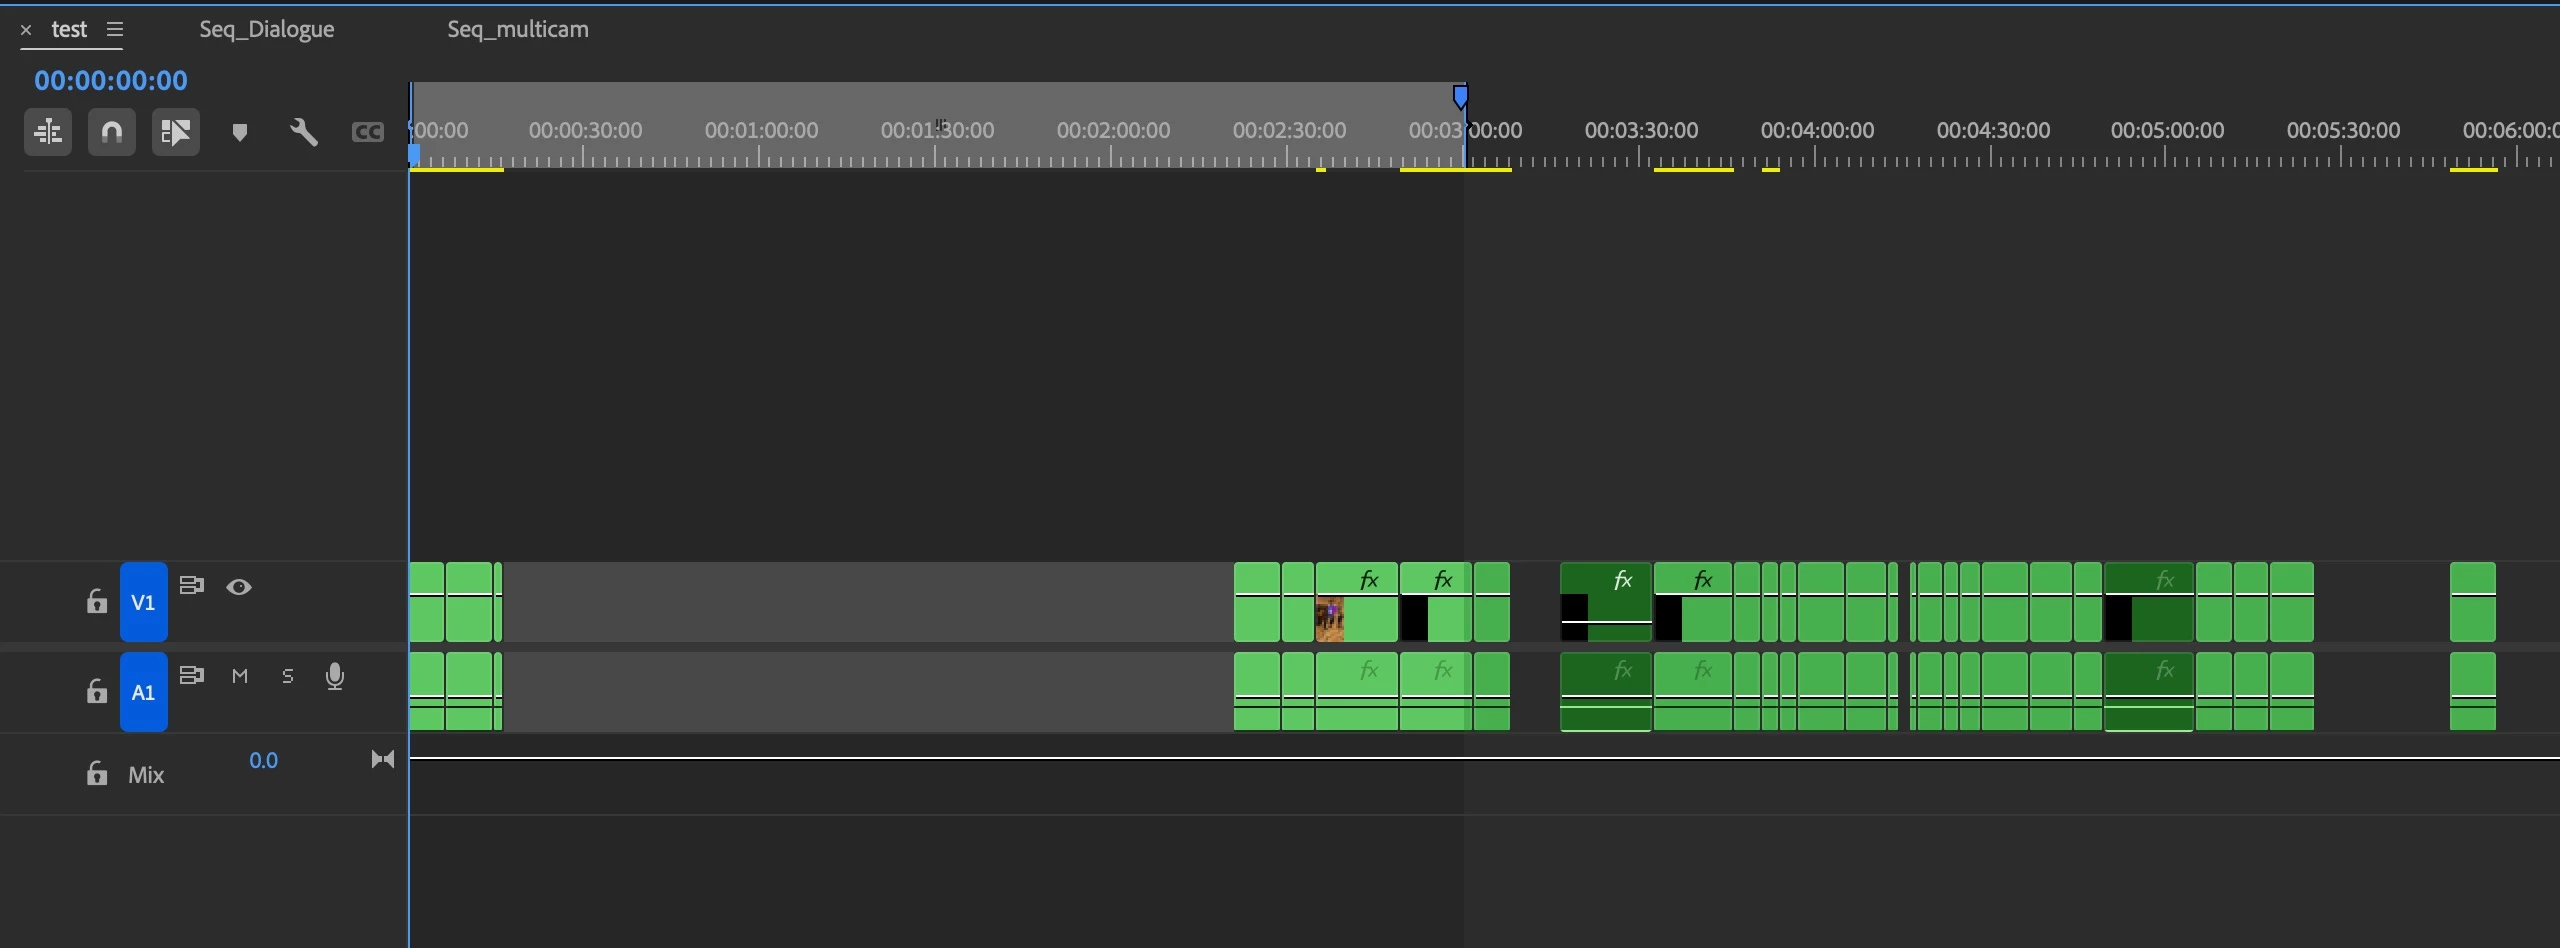2560x948 pixels.
Task: Select V1 clip with brown thumbnail
Action: coord(1357,602)
